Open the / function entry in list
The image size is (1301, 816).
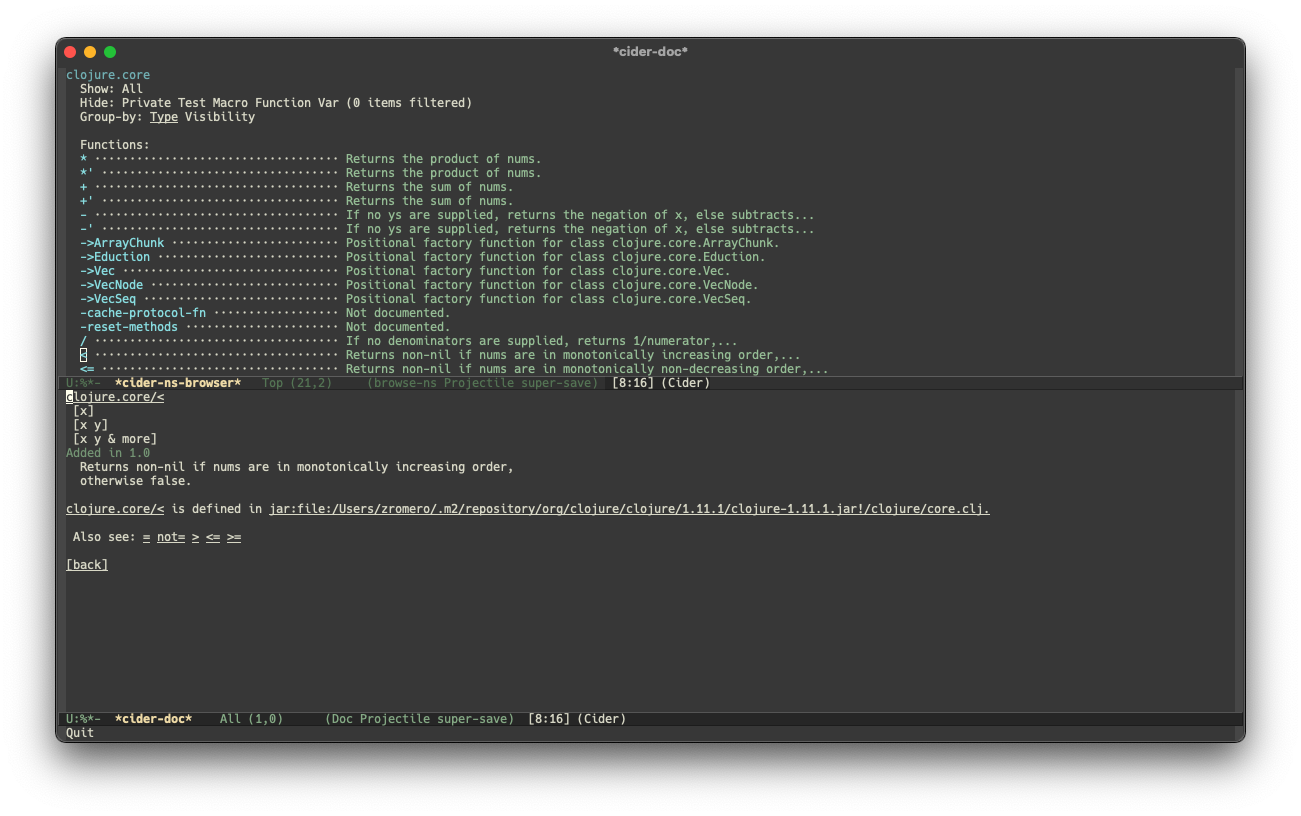pos(84,341)
